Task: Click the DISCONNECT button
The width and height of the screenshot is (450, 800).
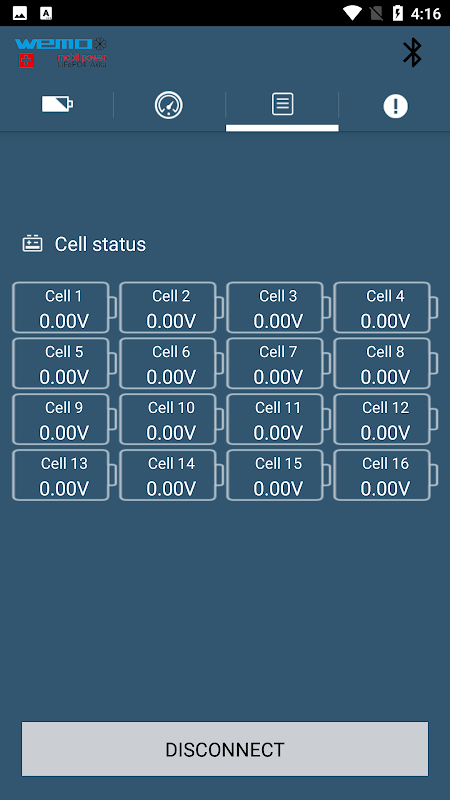Action: point(225,749)
